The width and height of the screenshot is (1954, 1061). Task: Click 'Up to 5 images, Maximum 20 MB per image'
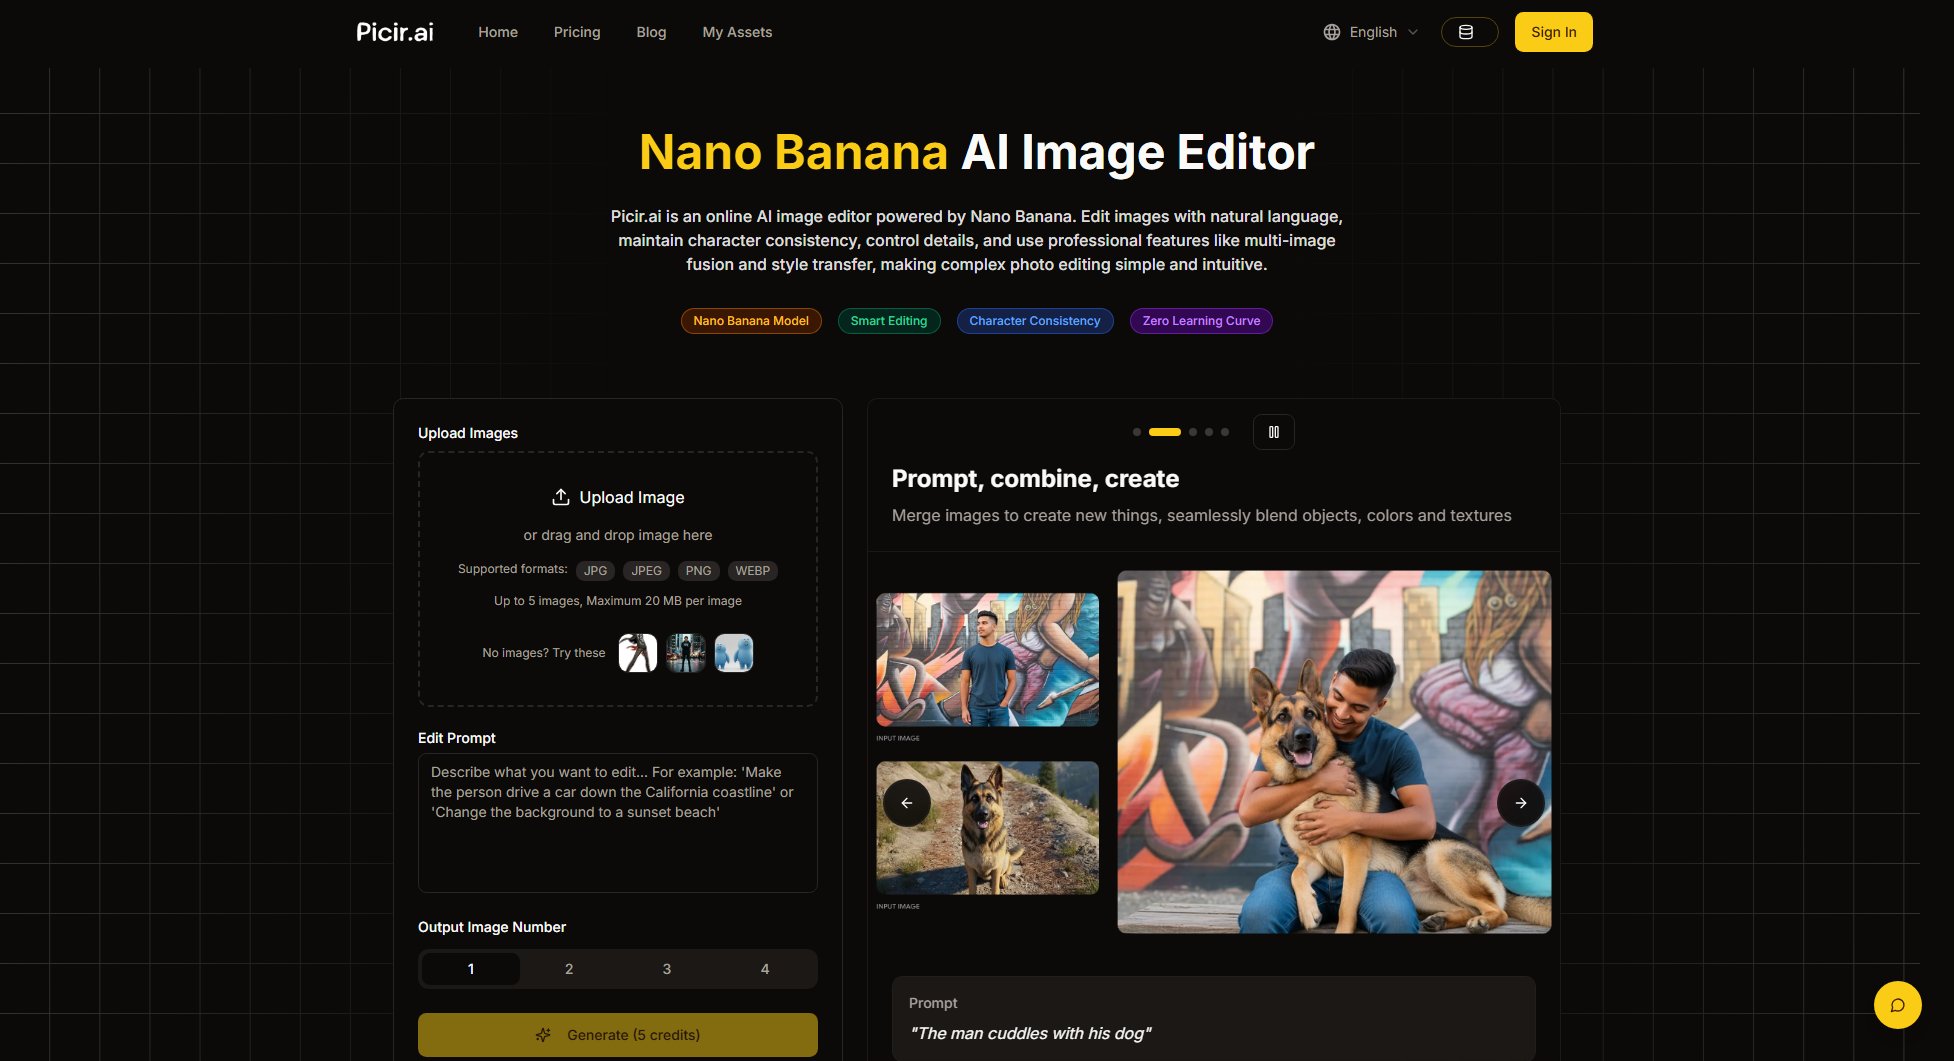[618, 601]
